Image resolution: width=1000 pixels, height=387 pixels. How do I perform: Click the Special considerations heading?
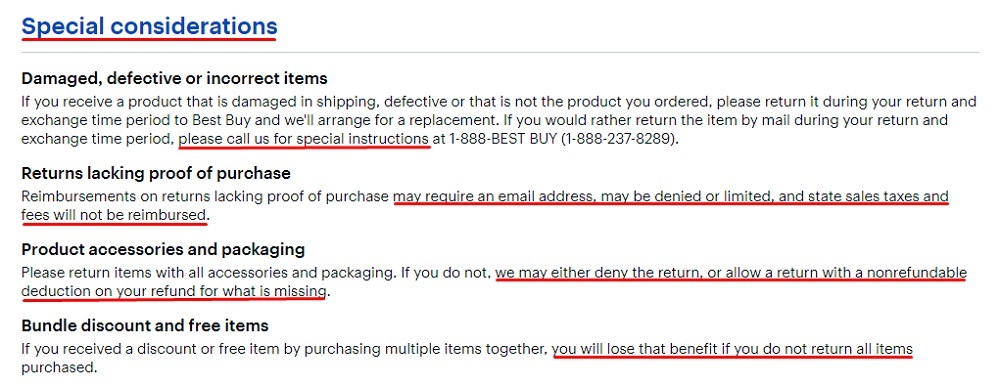149,26
